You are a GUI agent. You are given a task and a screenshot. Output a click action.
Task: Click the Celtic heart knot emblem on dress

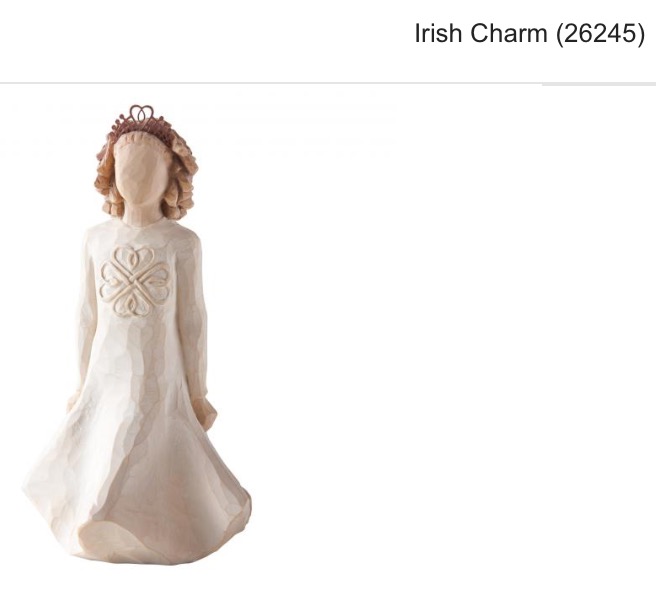(x=135, y=281)
